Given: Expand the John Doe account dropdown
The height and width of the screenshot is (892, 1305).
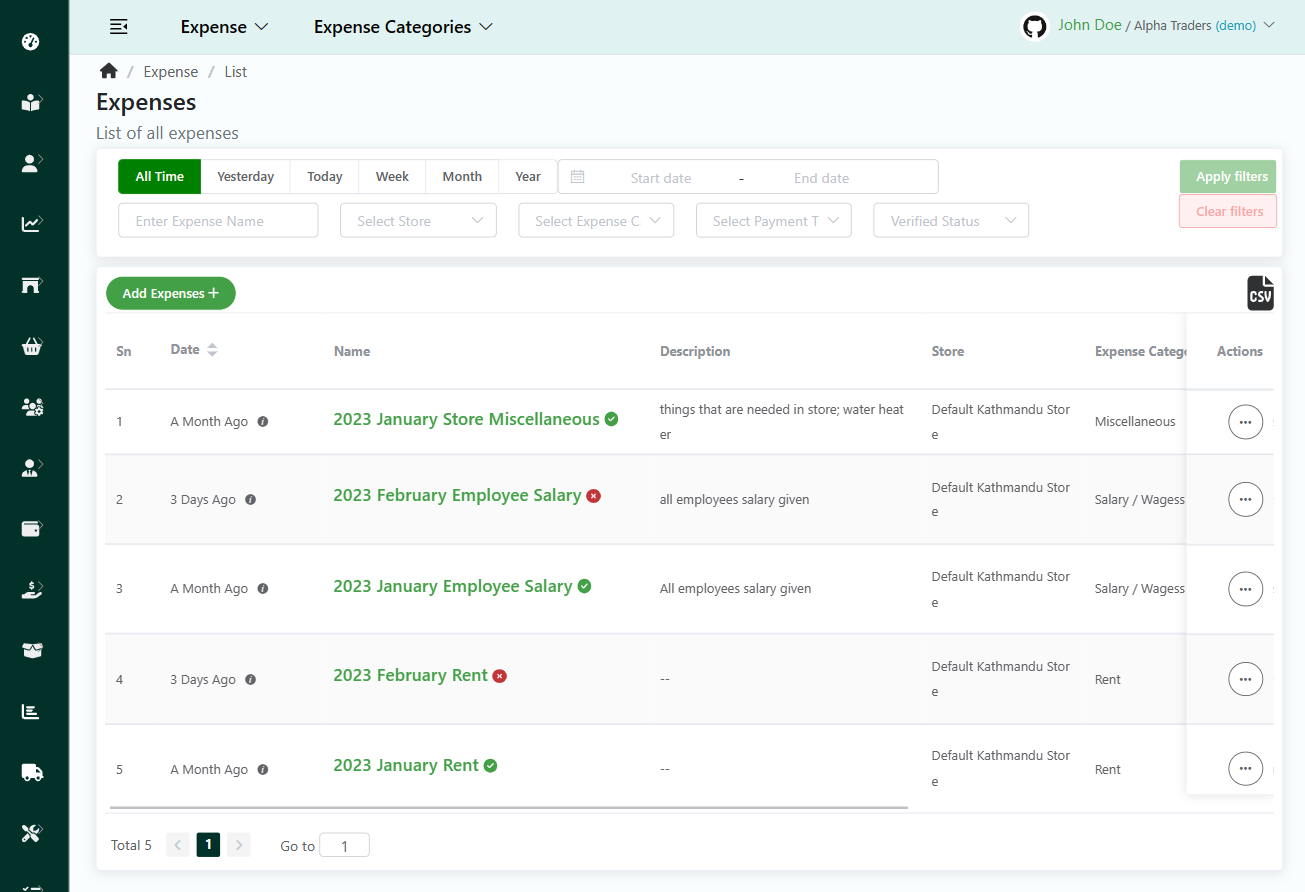Looking at the screenshot, I should [1166, 26].
